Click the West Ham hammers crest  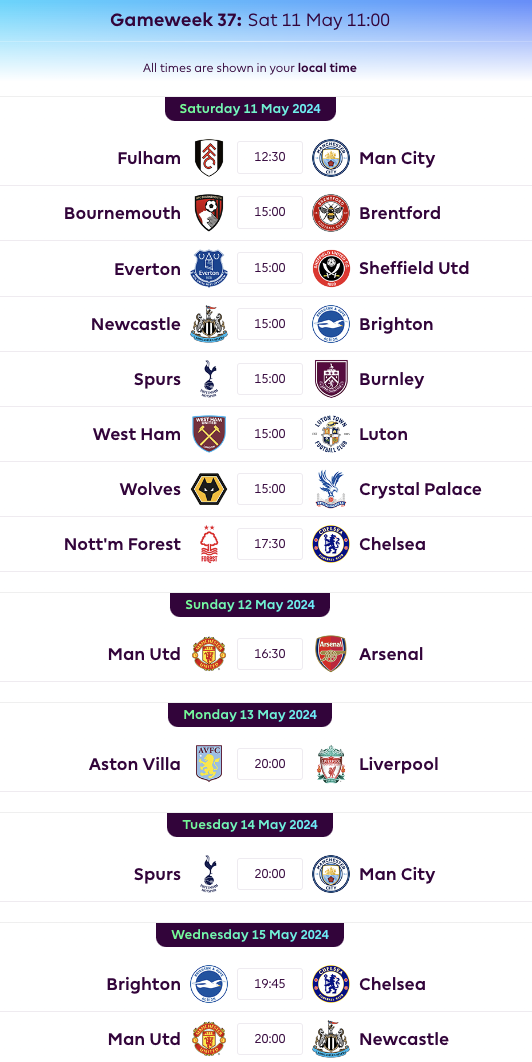coord(209,433)
